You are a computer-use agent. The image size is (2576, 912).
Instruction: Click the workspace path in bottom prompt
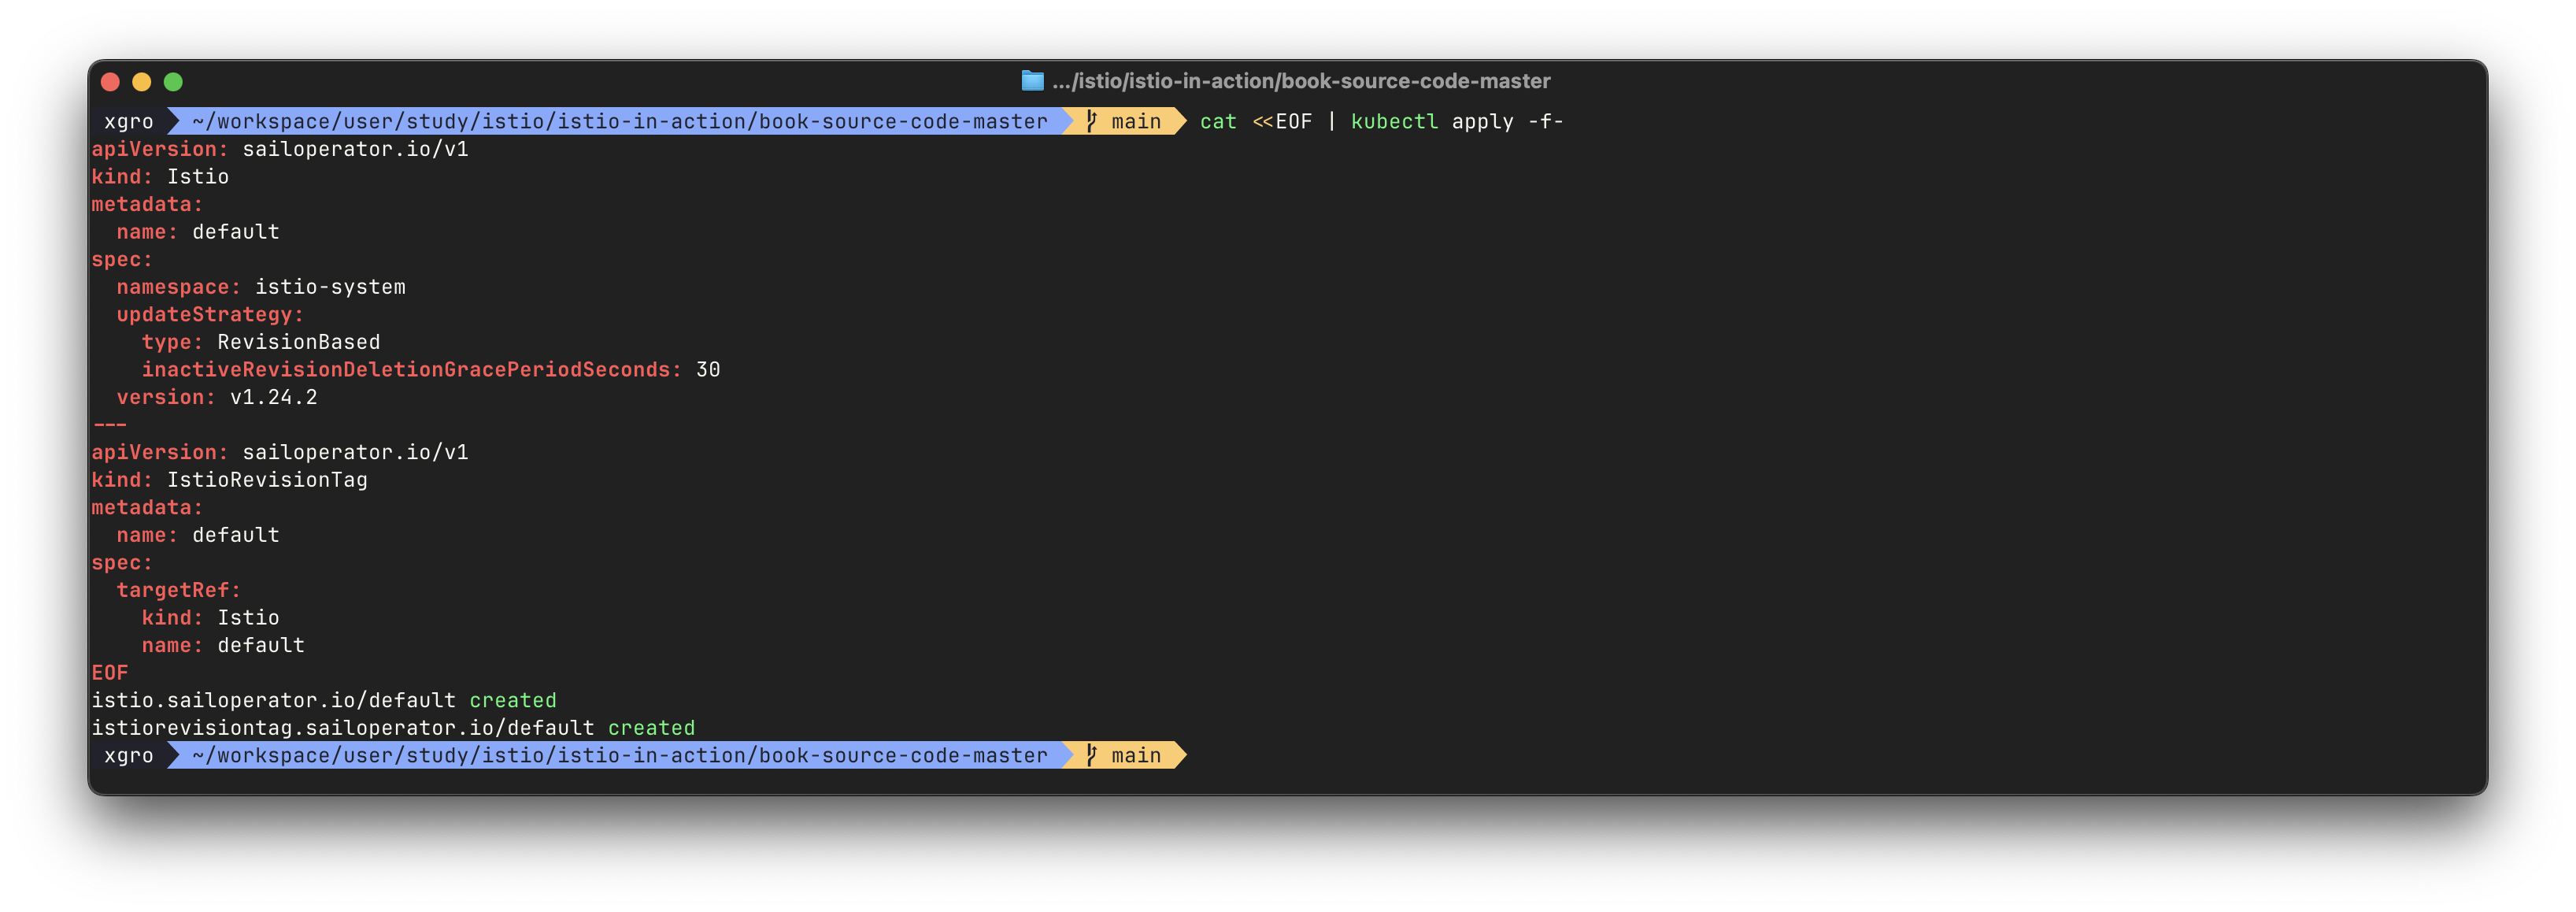(x=620, y=755)
